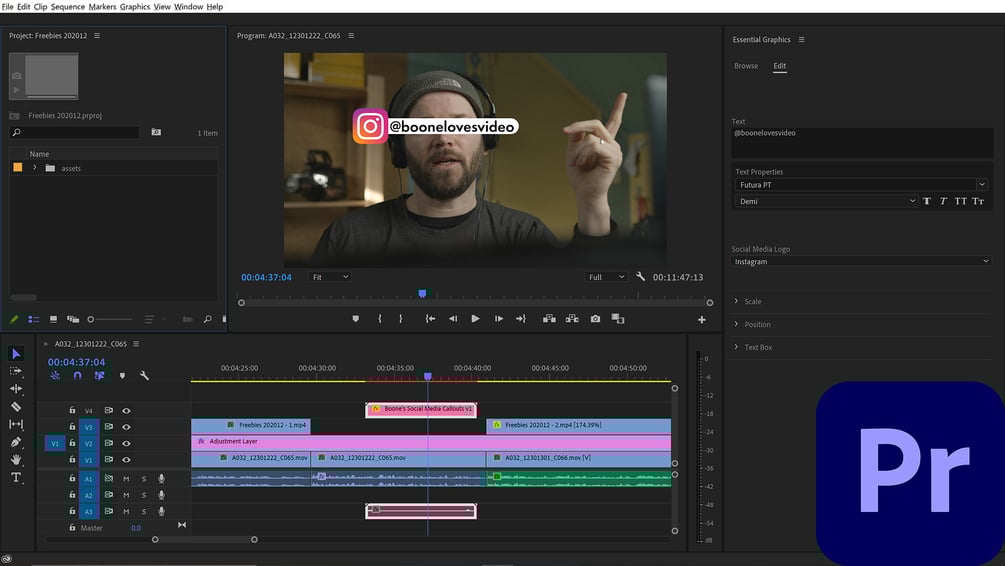The width and height of the screenshot is (1005, 566).
Task: Toggle V4 track visibility eye
Action: (x=126, y=411)
